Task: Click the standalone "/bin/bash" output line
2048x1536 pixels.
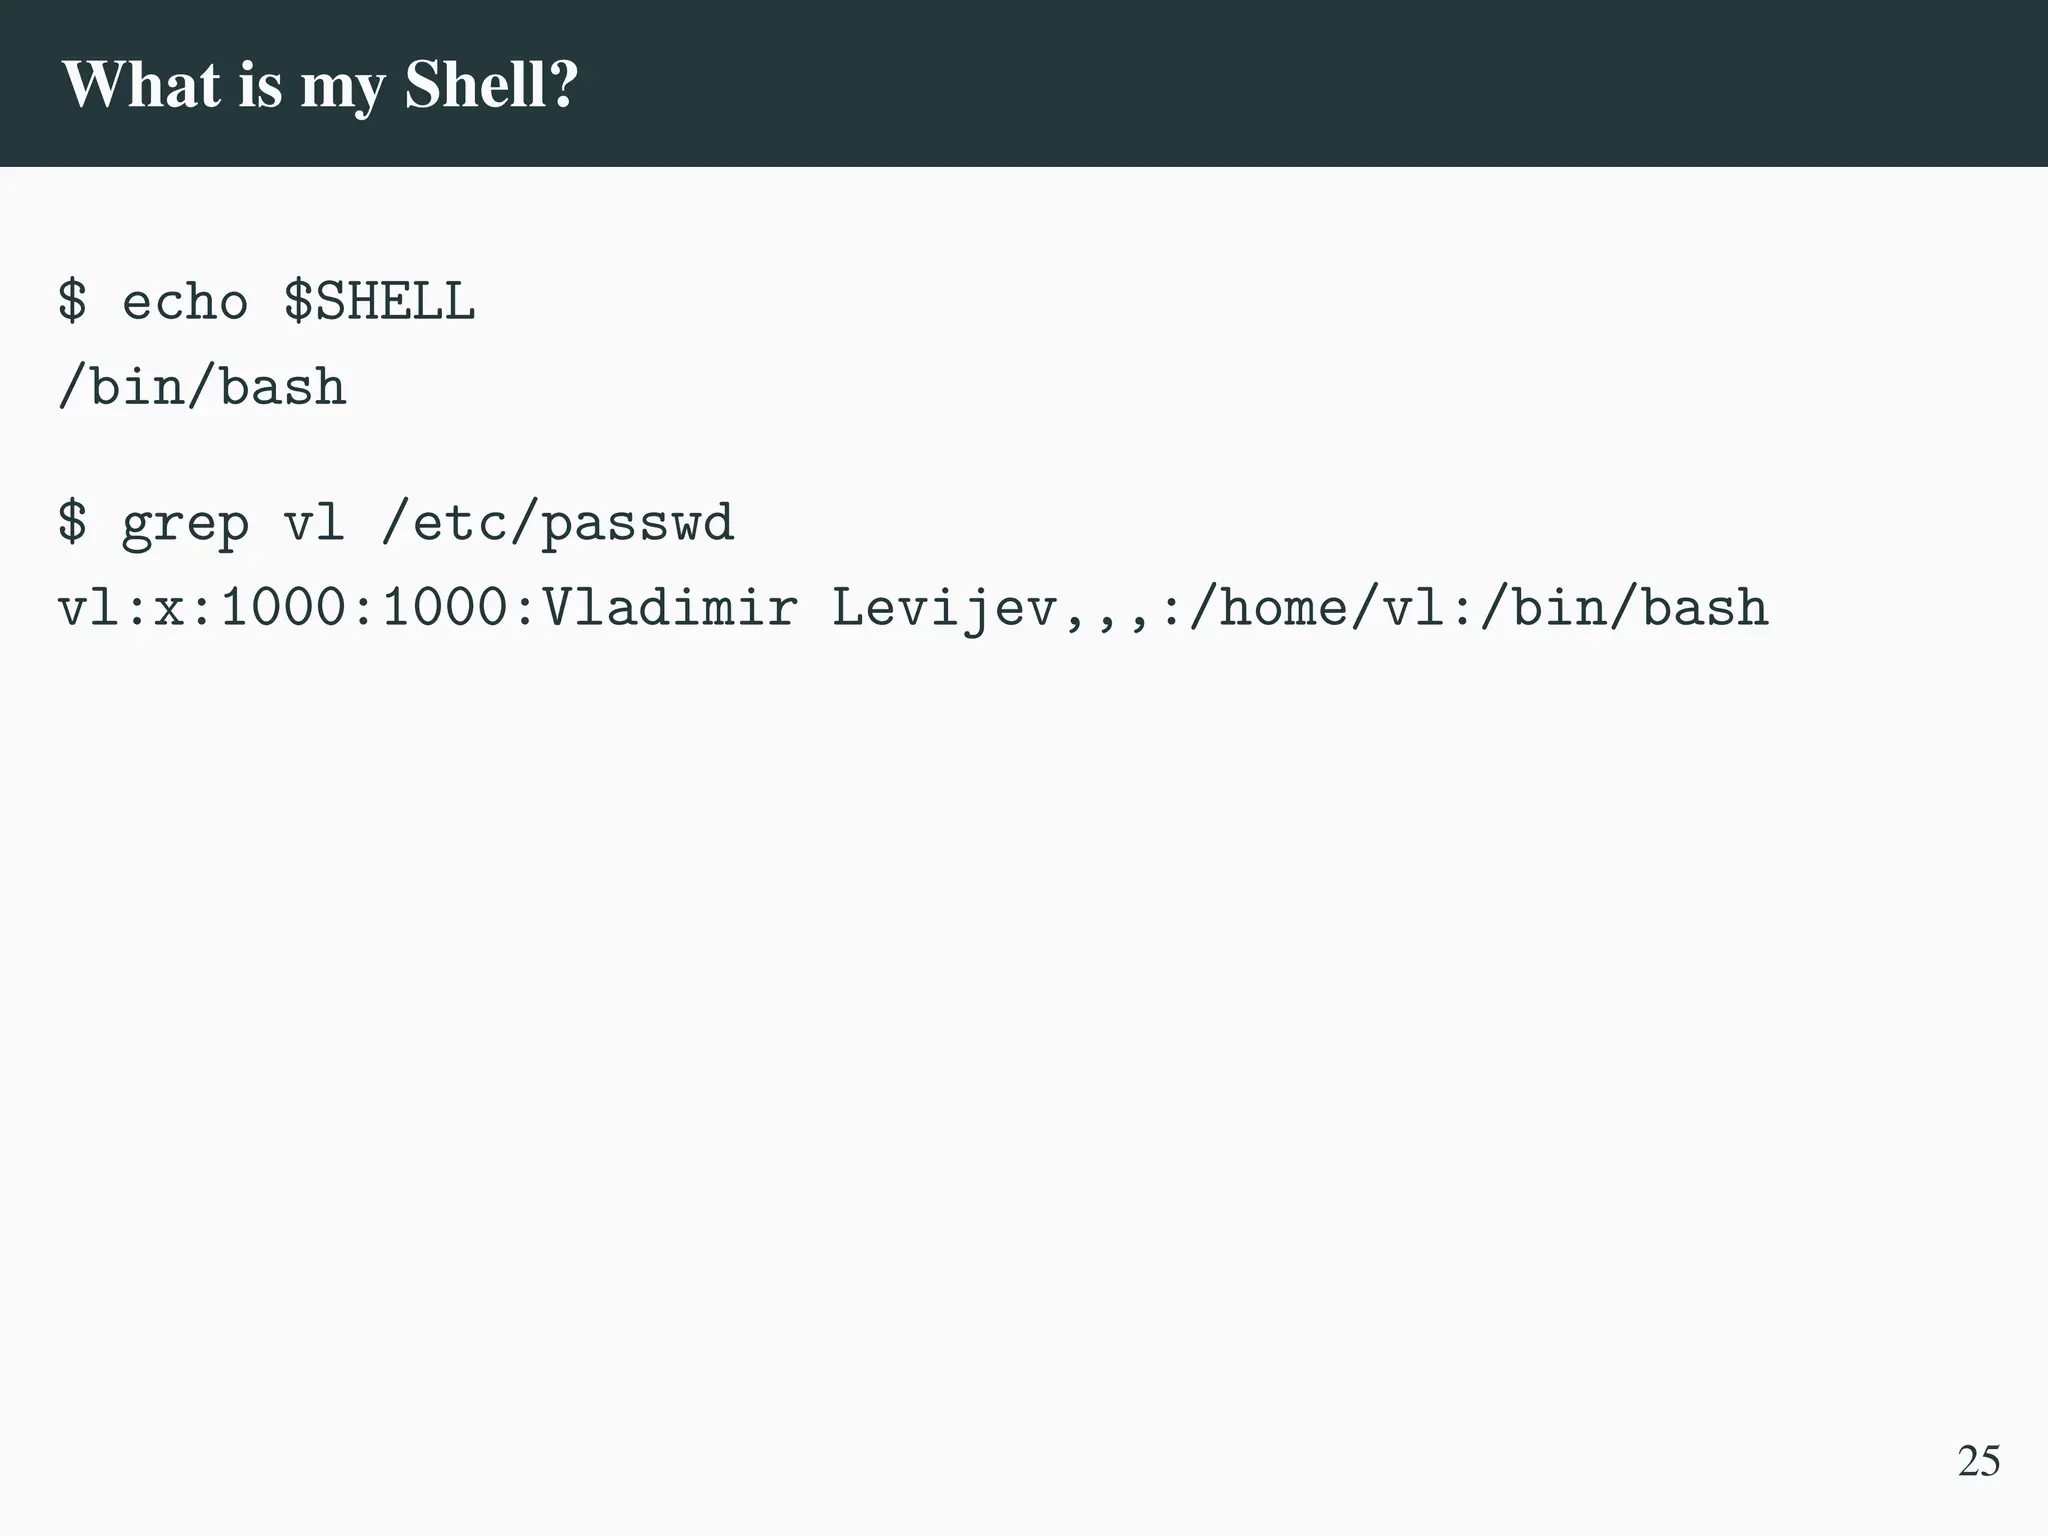Action: click(x=202, y=387)
